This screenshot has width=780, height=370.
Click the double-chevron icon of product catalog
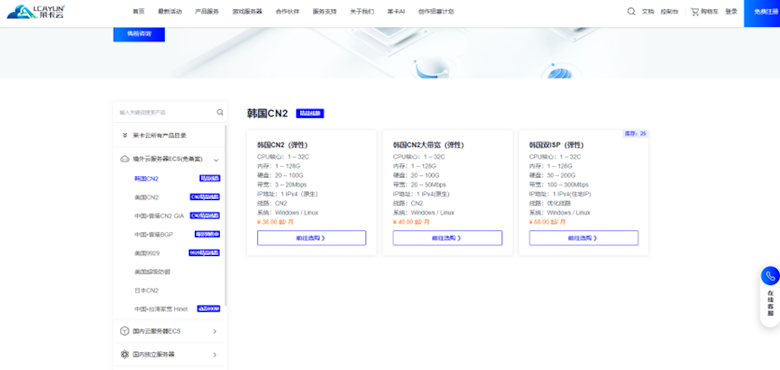click(x=125, y=135)
